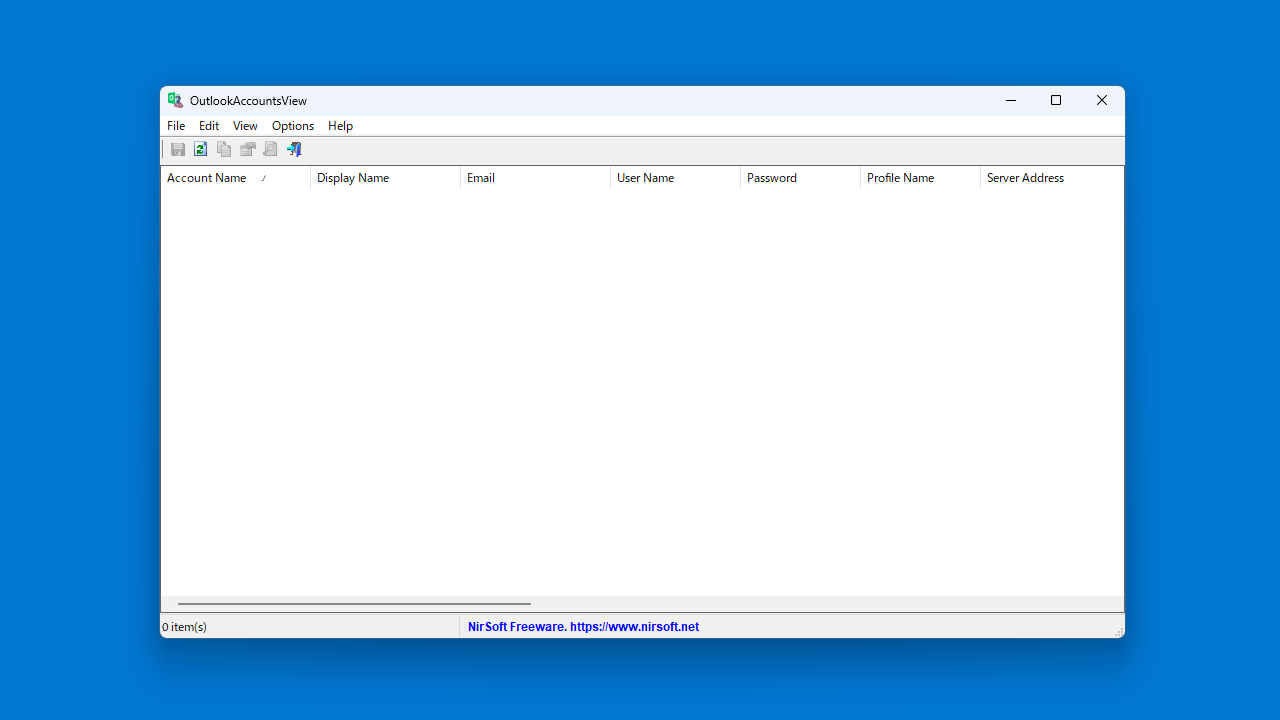The width and height of the screenshot is (1280, 720).
Task: Click the '0 item(s)' status text
Action: pos(184,627)
